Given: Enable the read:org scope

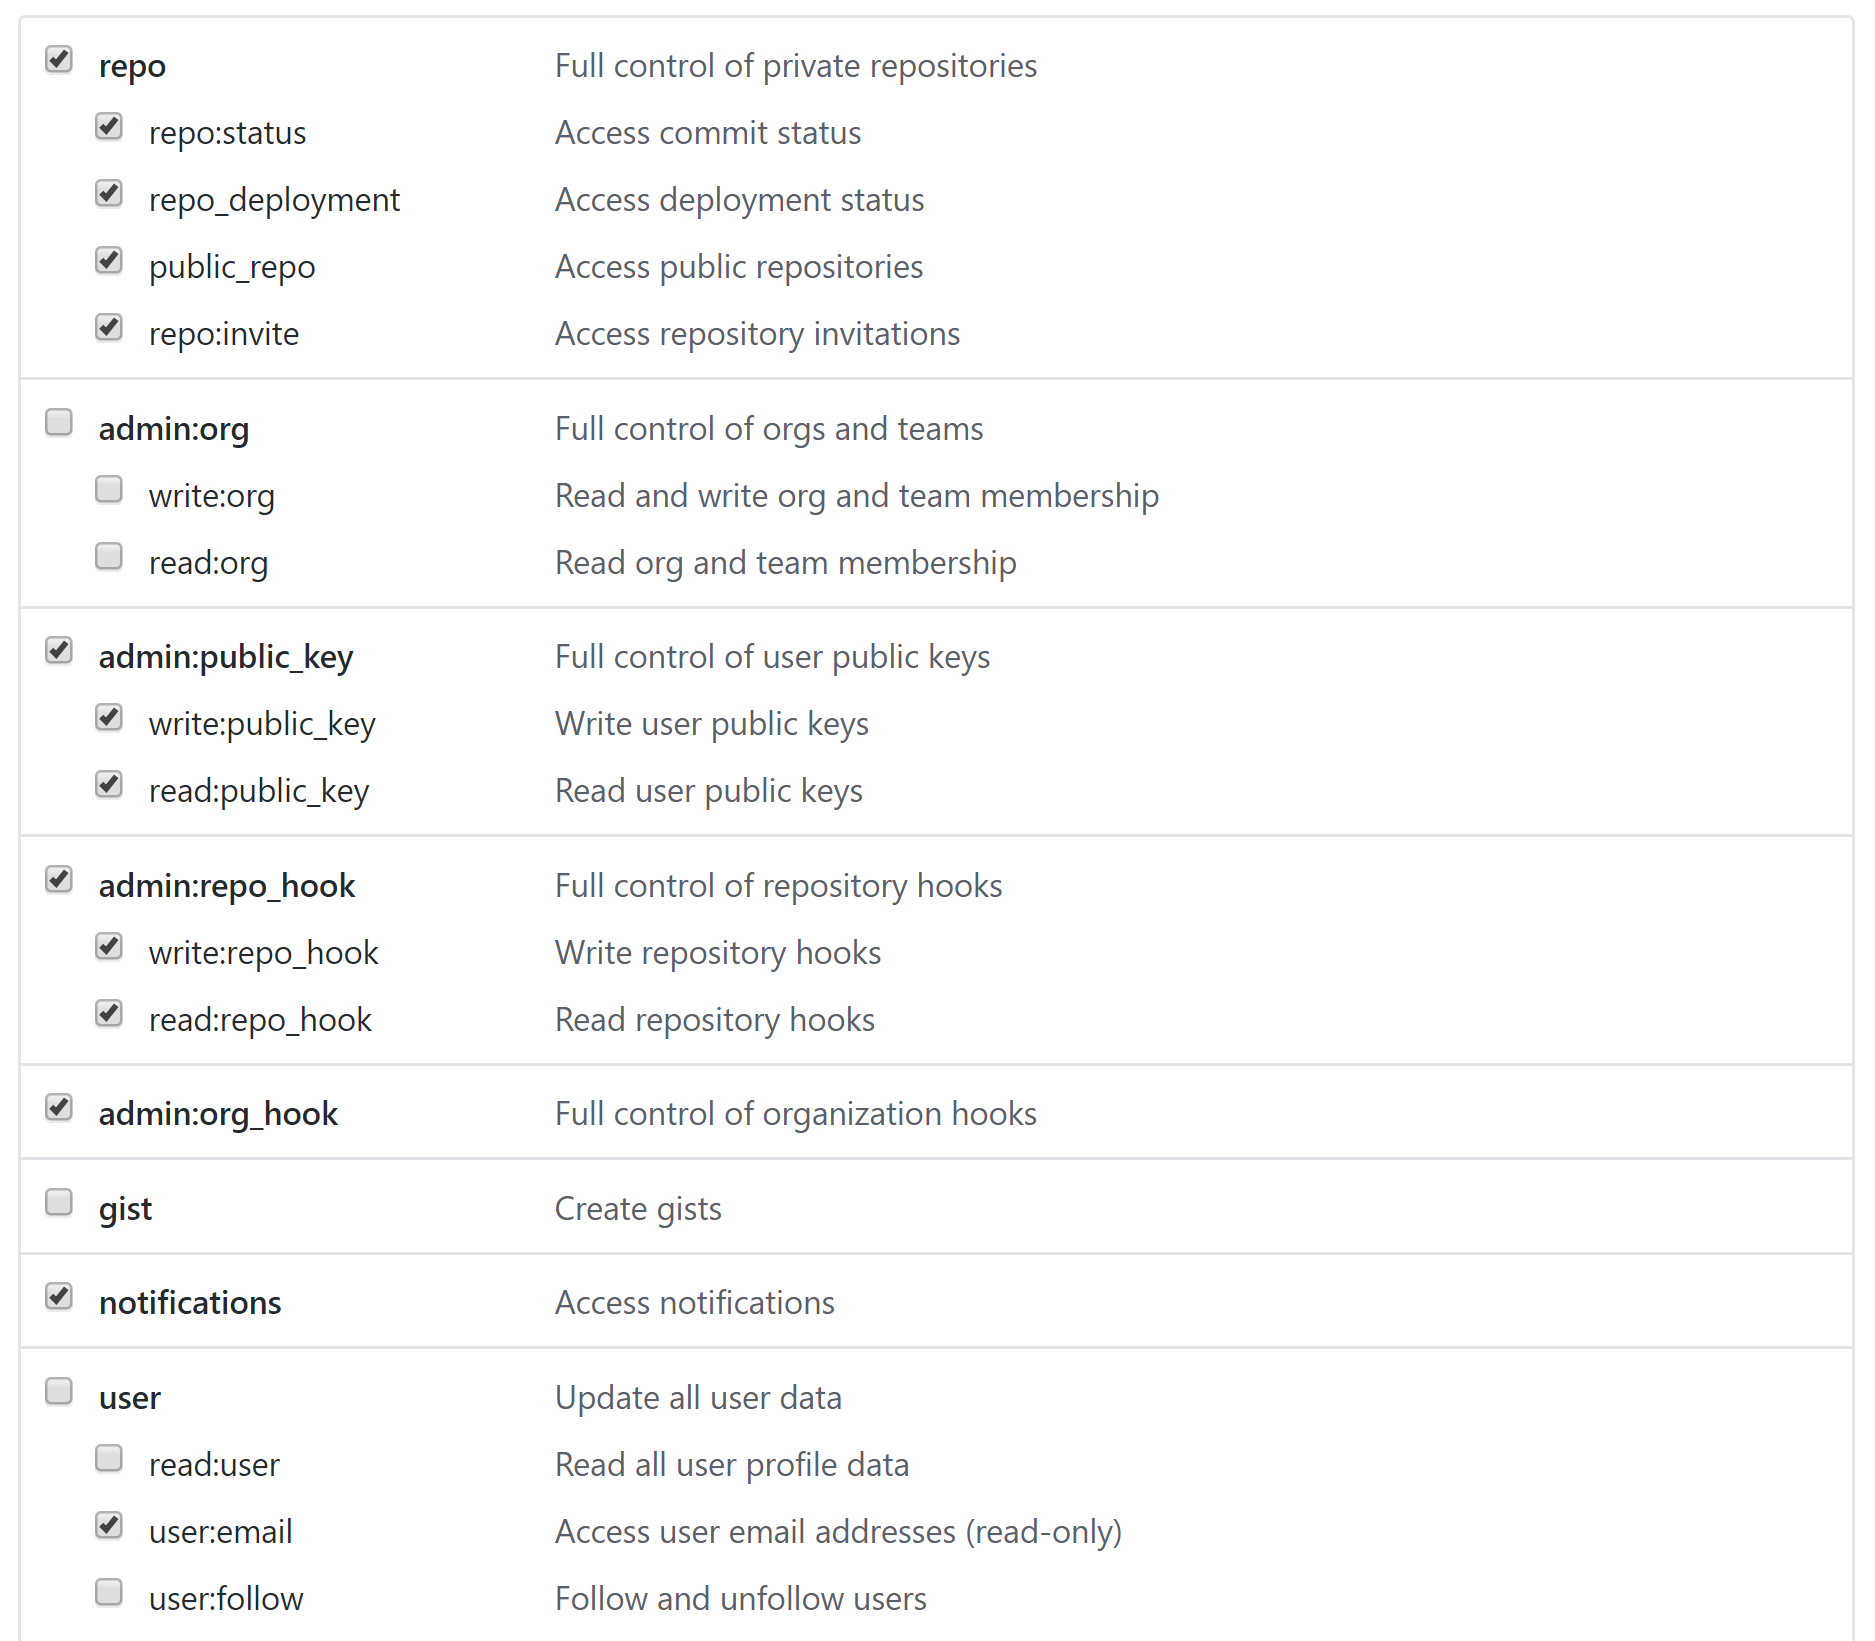Looking at the screenshot, I should tap(109, 557).
